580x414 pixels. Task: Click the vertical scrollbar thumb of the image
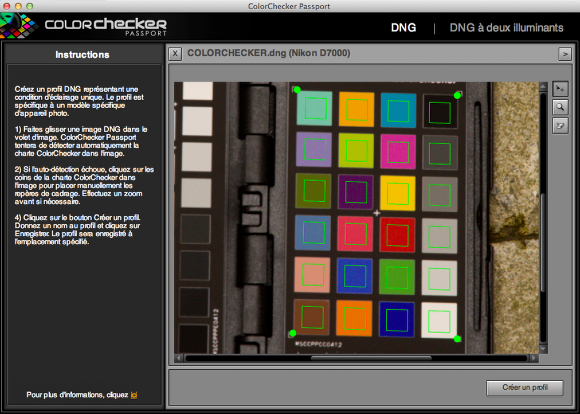coord(543,243)
